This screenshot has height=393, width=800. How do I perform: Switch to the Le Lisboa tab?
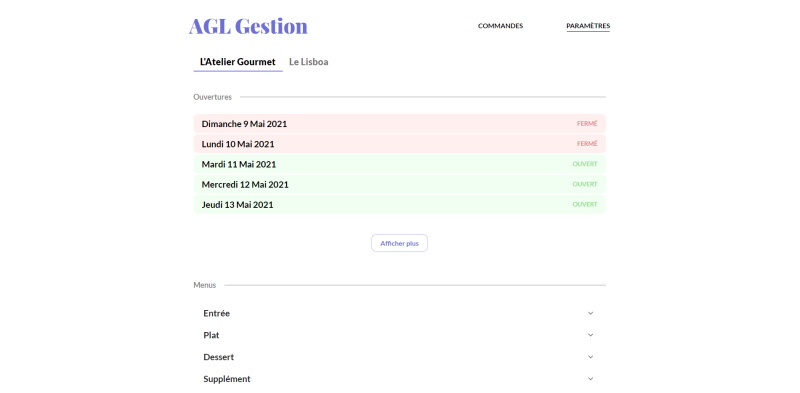coord(308,62)
